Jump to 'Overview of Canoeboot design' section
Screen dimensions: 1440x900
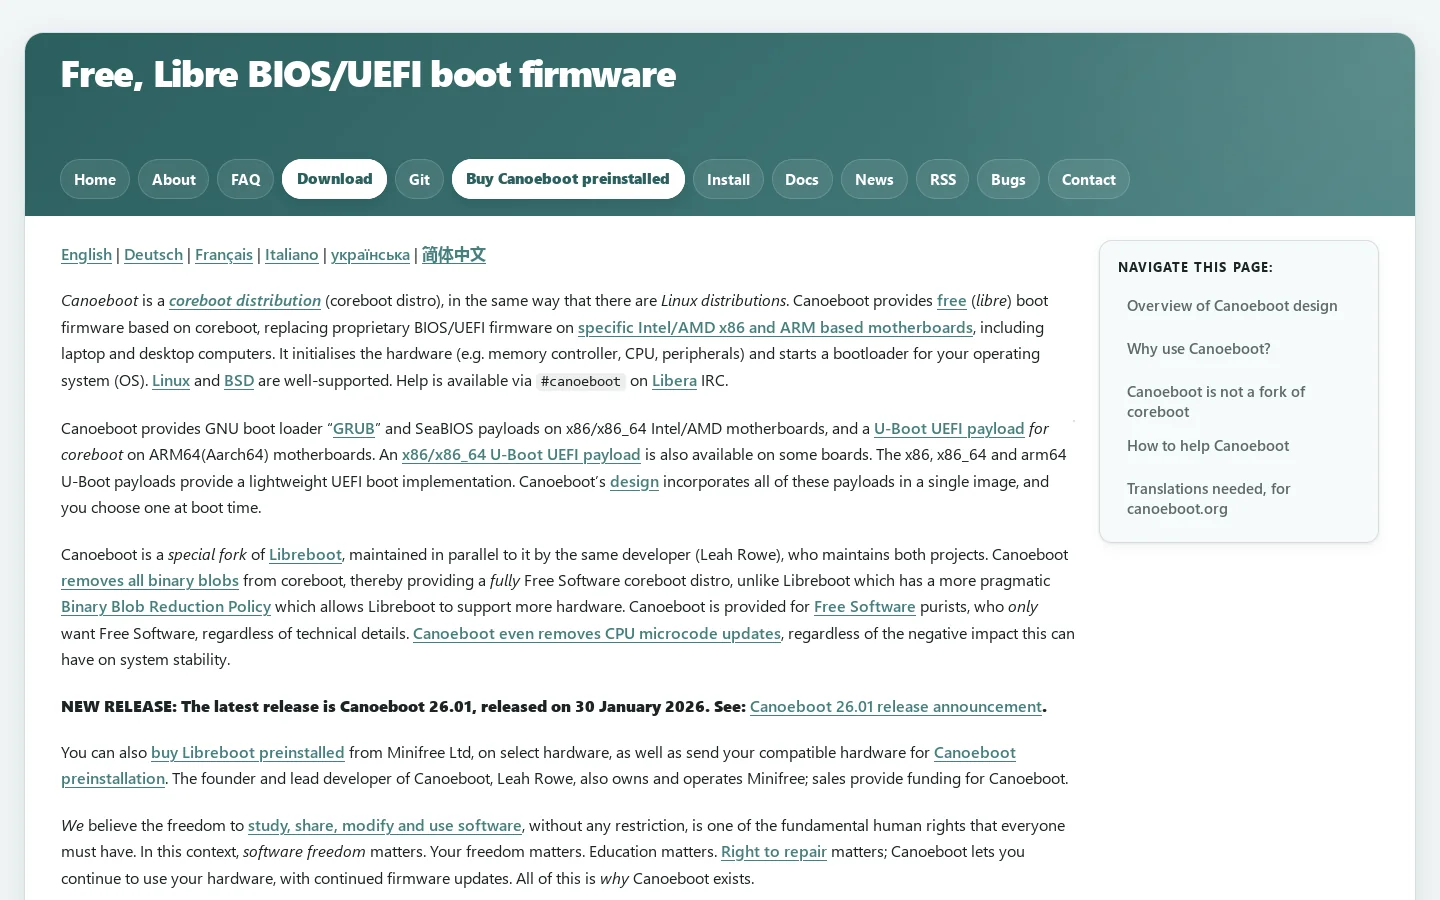(1232, 306)
